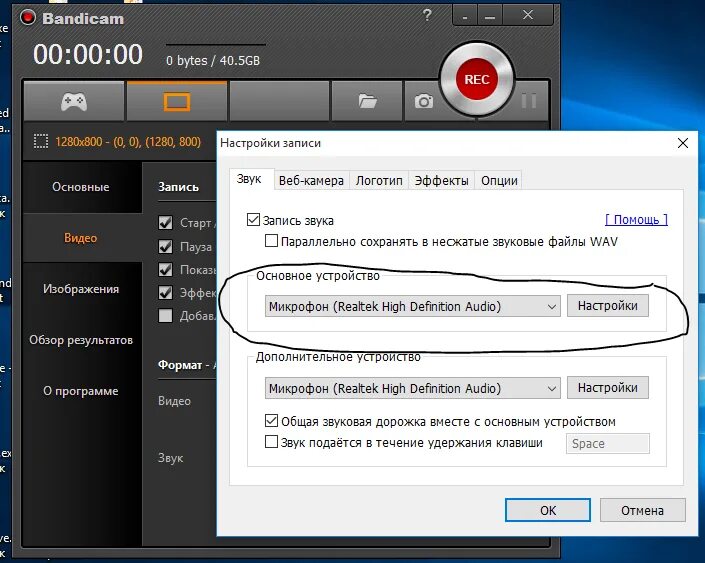Click the Bandicam red logo icon
This screenshot has height=563, width=705.
click(27, 18)
